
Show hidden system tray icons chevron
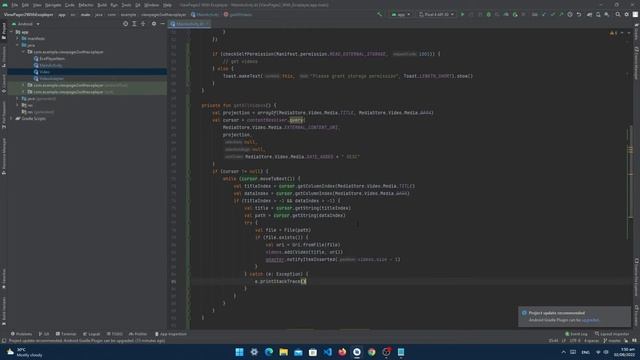(x=563, y=352)
